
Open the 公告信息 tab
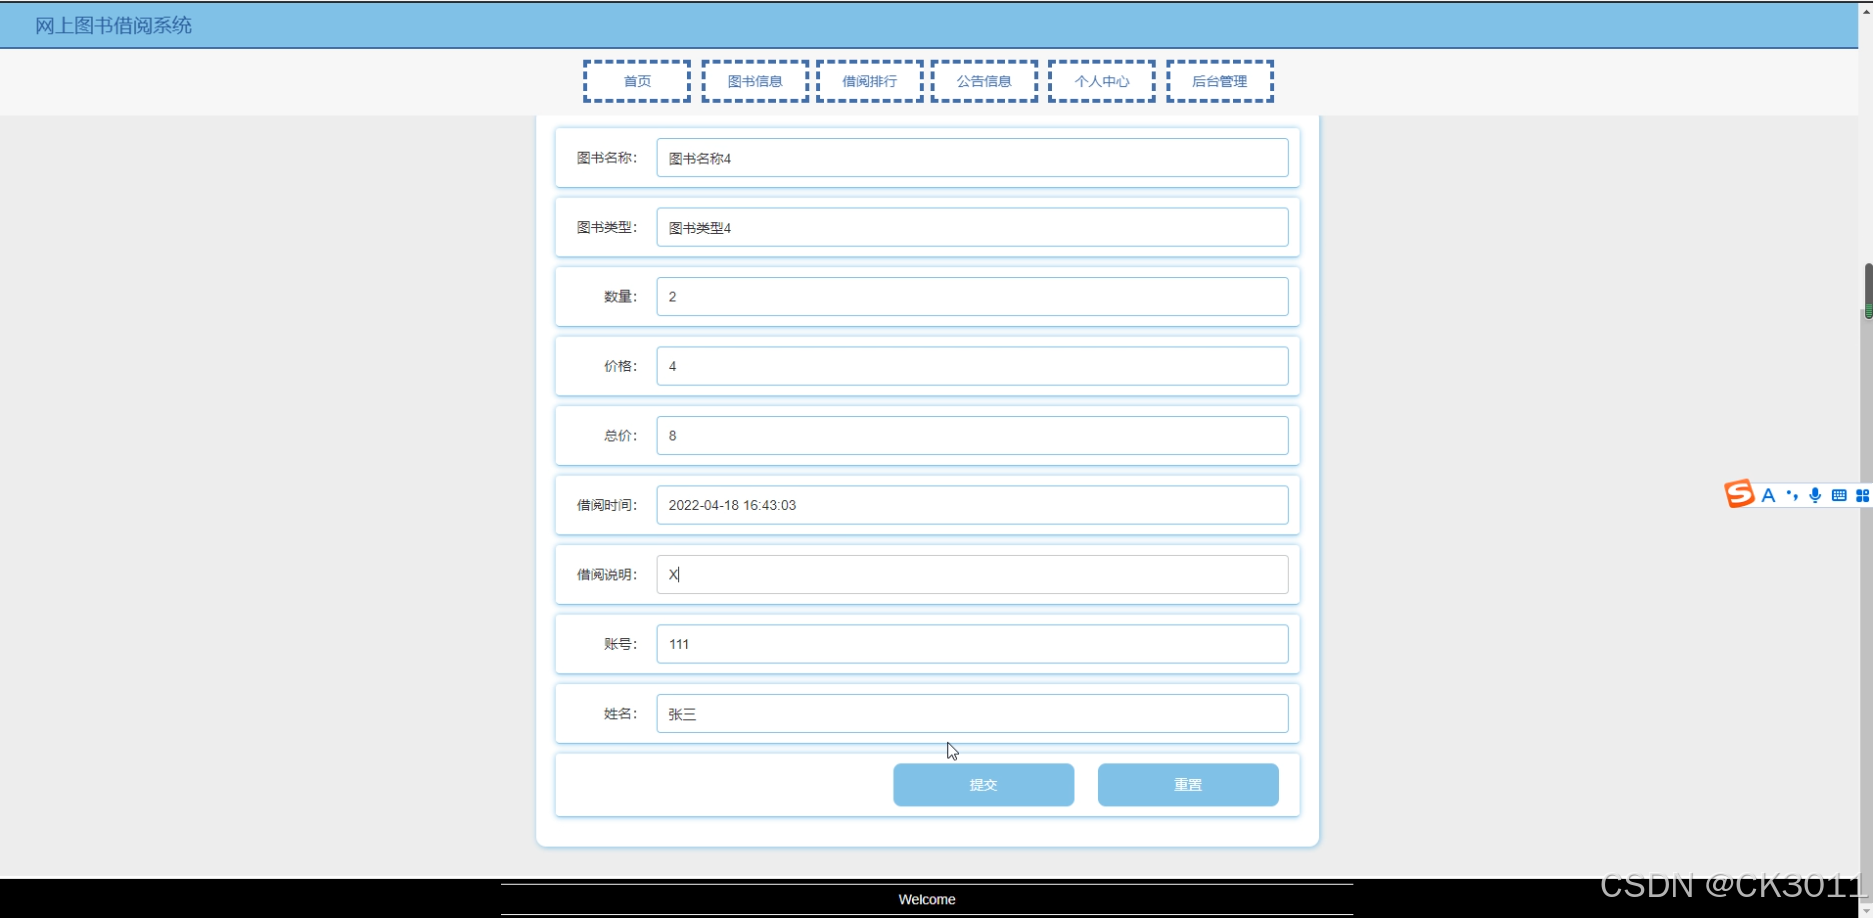pyautogui.click(x=983, y=81)
